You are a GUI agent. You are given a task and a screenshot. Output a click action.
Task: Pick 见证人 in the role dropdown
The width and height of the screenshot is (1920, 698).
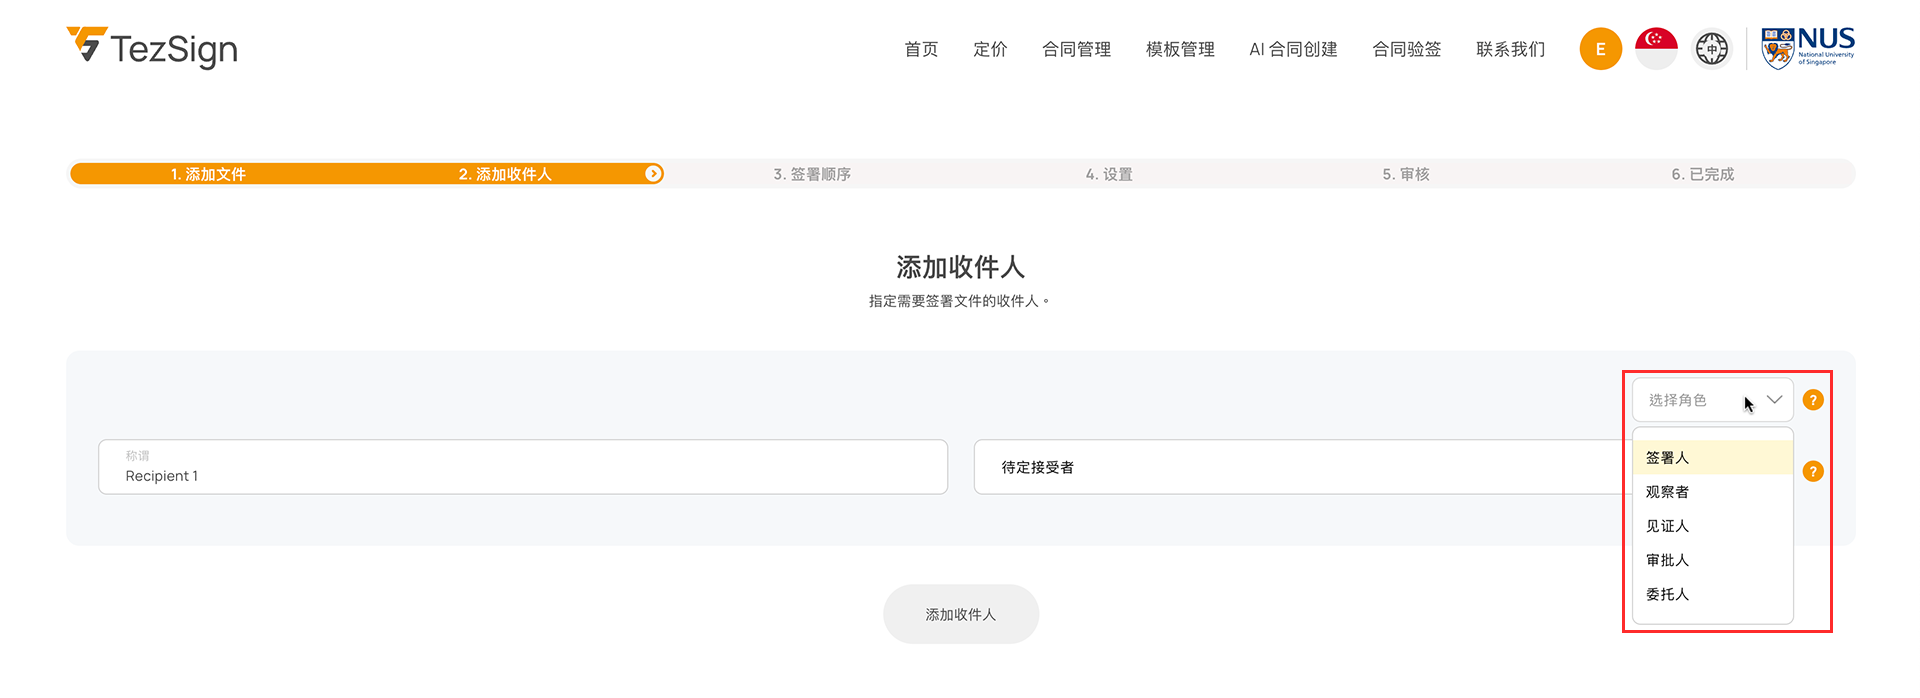tap(1667, 526)
